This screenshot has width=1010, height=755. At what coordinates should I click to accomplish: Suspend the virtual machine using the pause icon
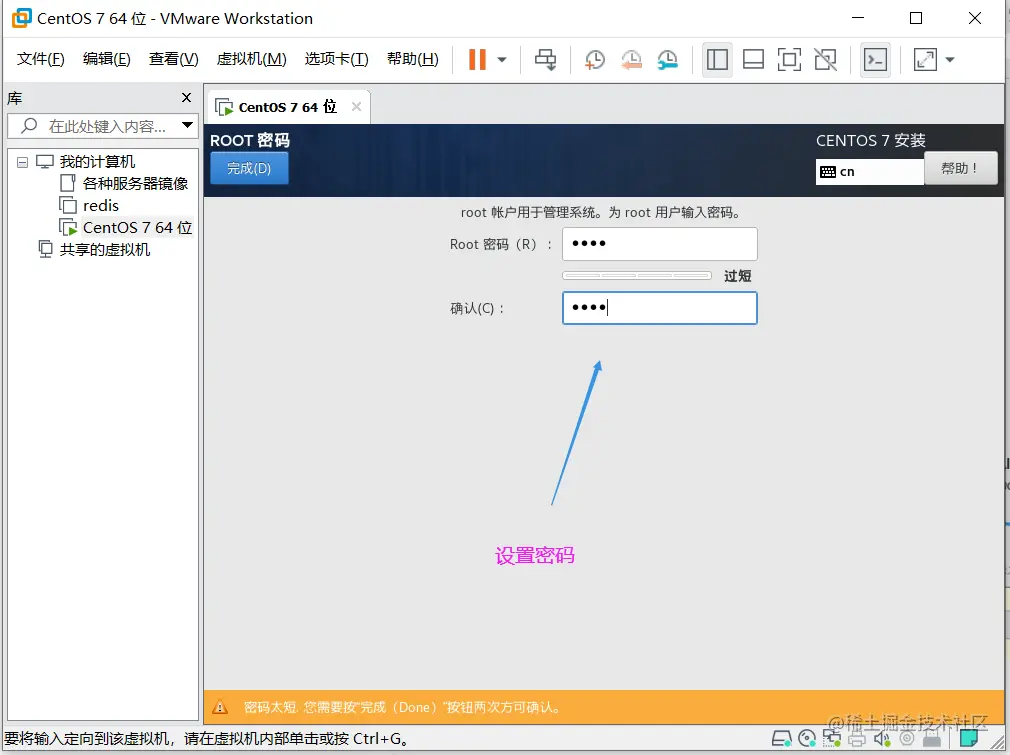(476, 59)
